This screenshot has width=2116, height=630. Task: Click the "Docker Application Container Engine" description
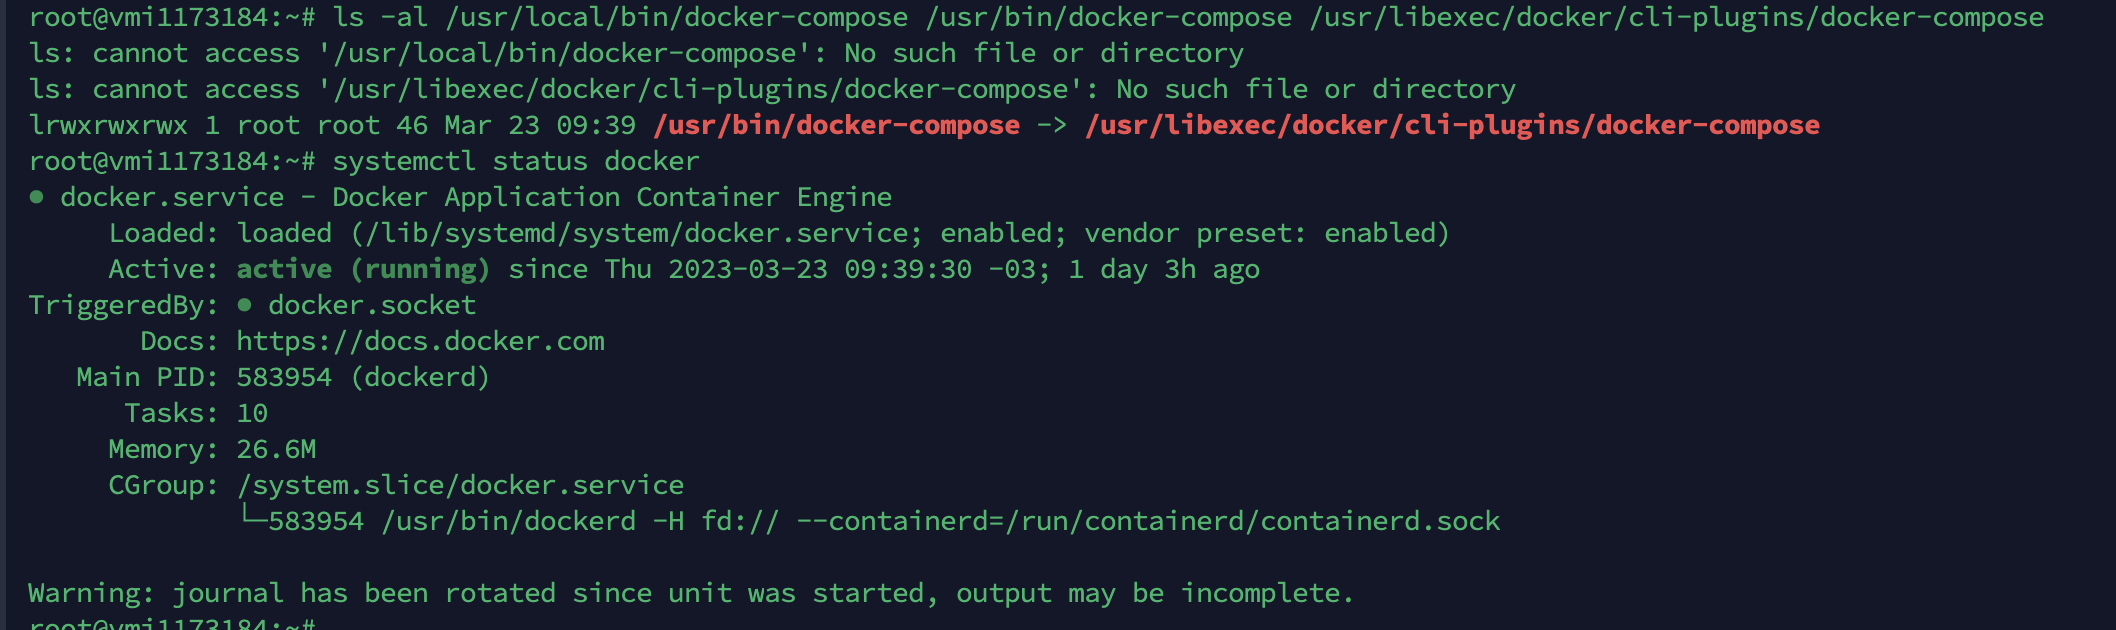[x=612, y=198]
